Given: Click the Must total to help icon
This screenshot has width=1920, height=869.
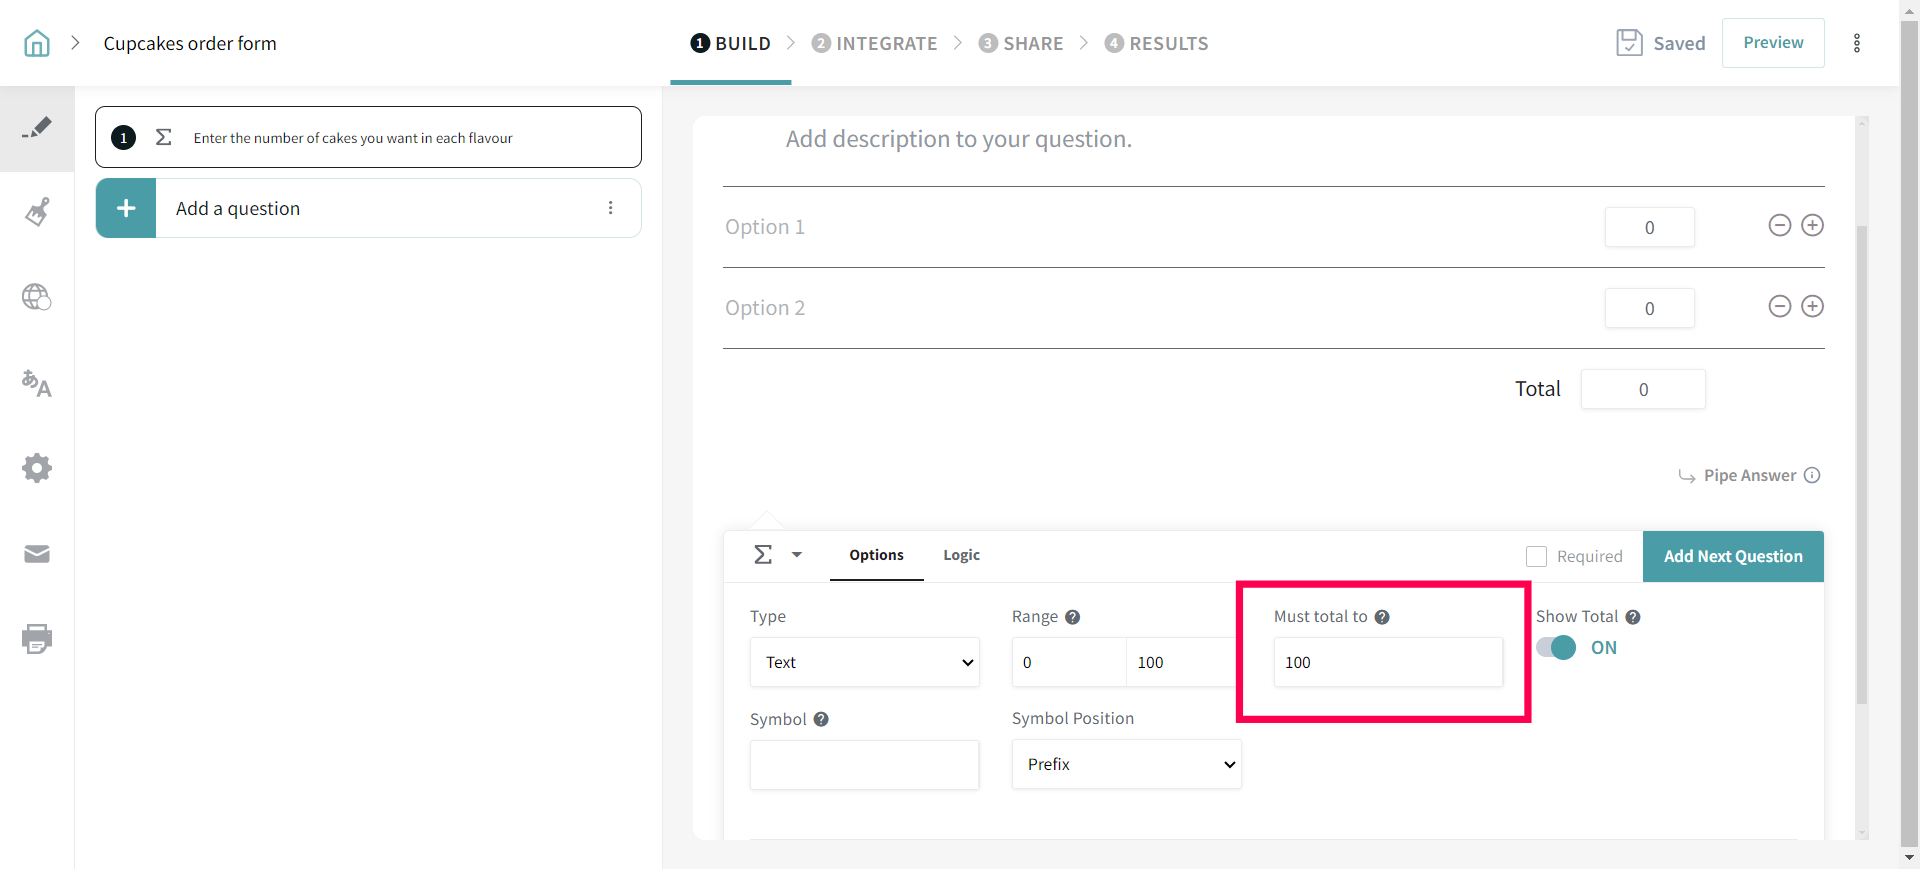Looking at the screenshot, I should [x=1382, y=617].
